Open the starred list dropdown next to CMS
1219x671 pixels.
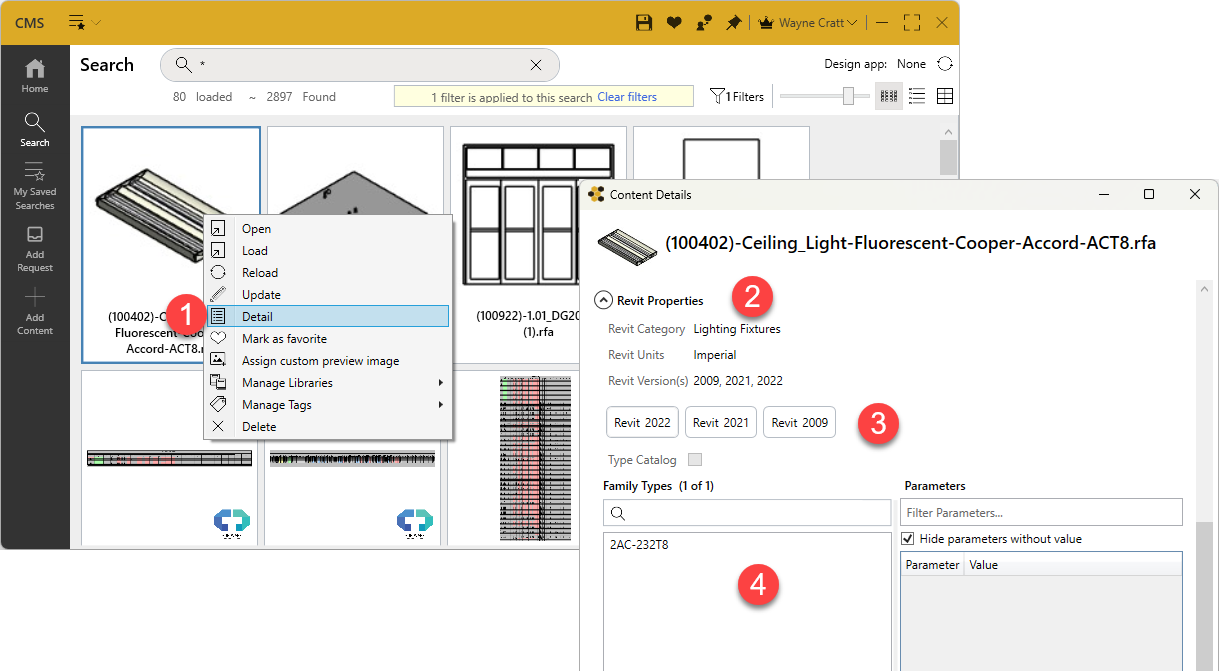coord(84,22)
